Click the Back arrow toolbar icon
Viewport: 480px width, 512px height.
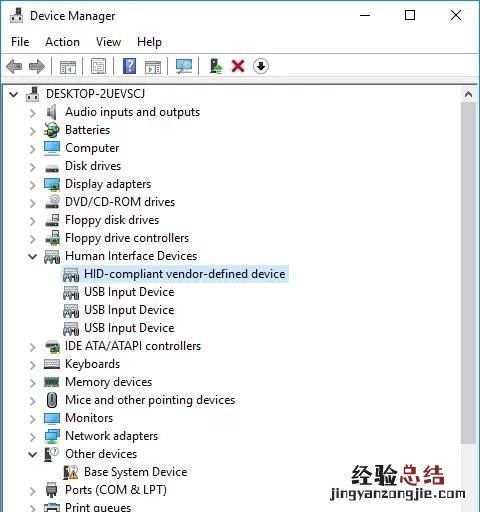(14, 66)
